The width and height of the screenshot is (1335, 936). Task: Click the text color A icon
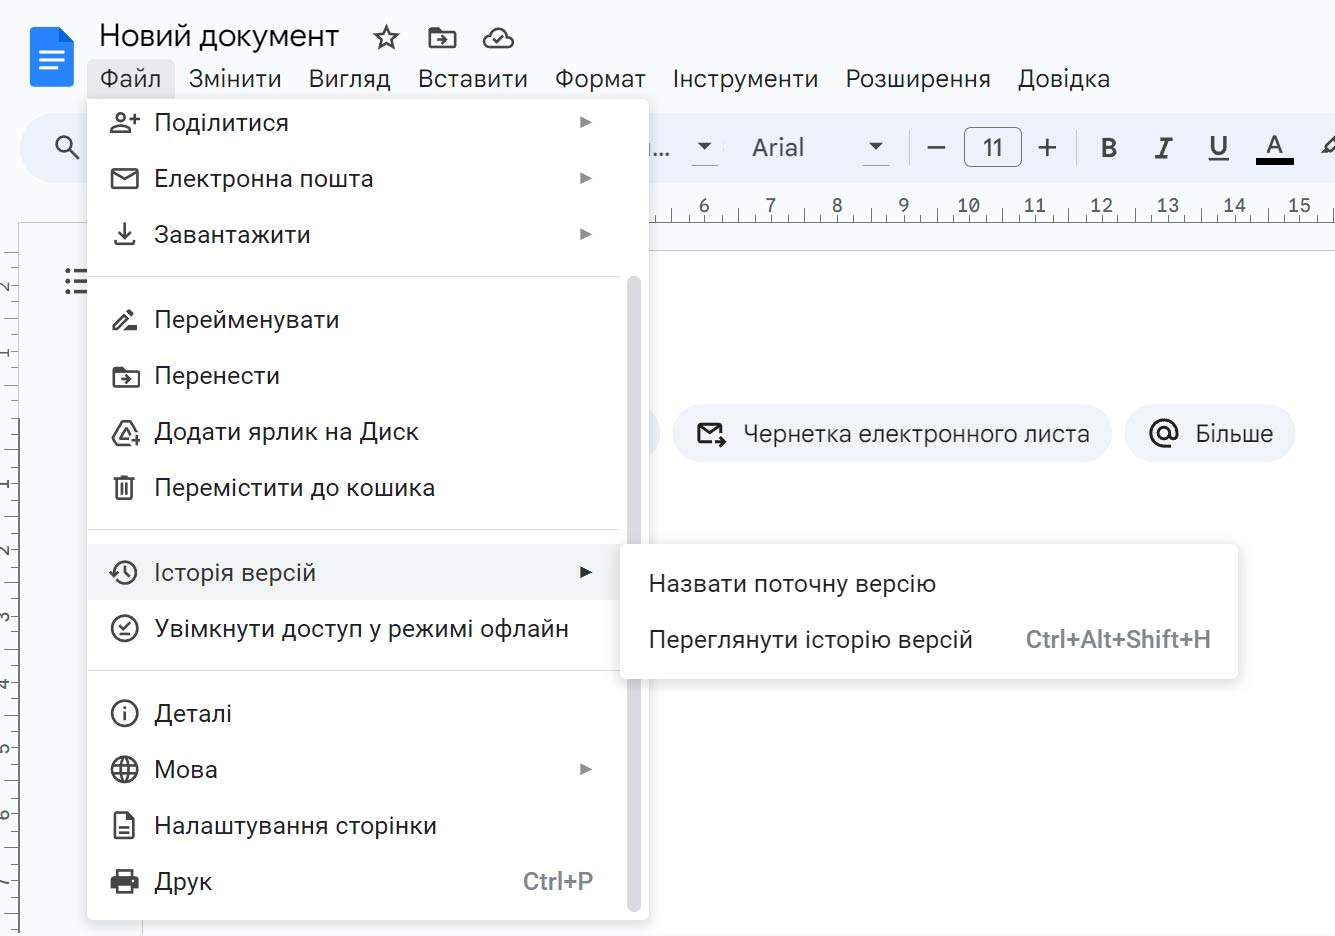(1274, 148)
